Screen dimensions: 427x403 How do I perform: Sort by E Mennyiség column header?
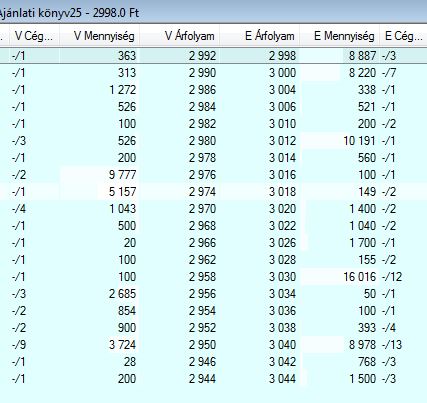pyautogui.click(x=340, y=36)
